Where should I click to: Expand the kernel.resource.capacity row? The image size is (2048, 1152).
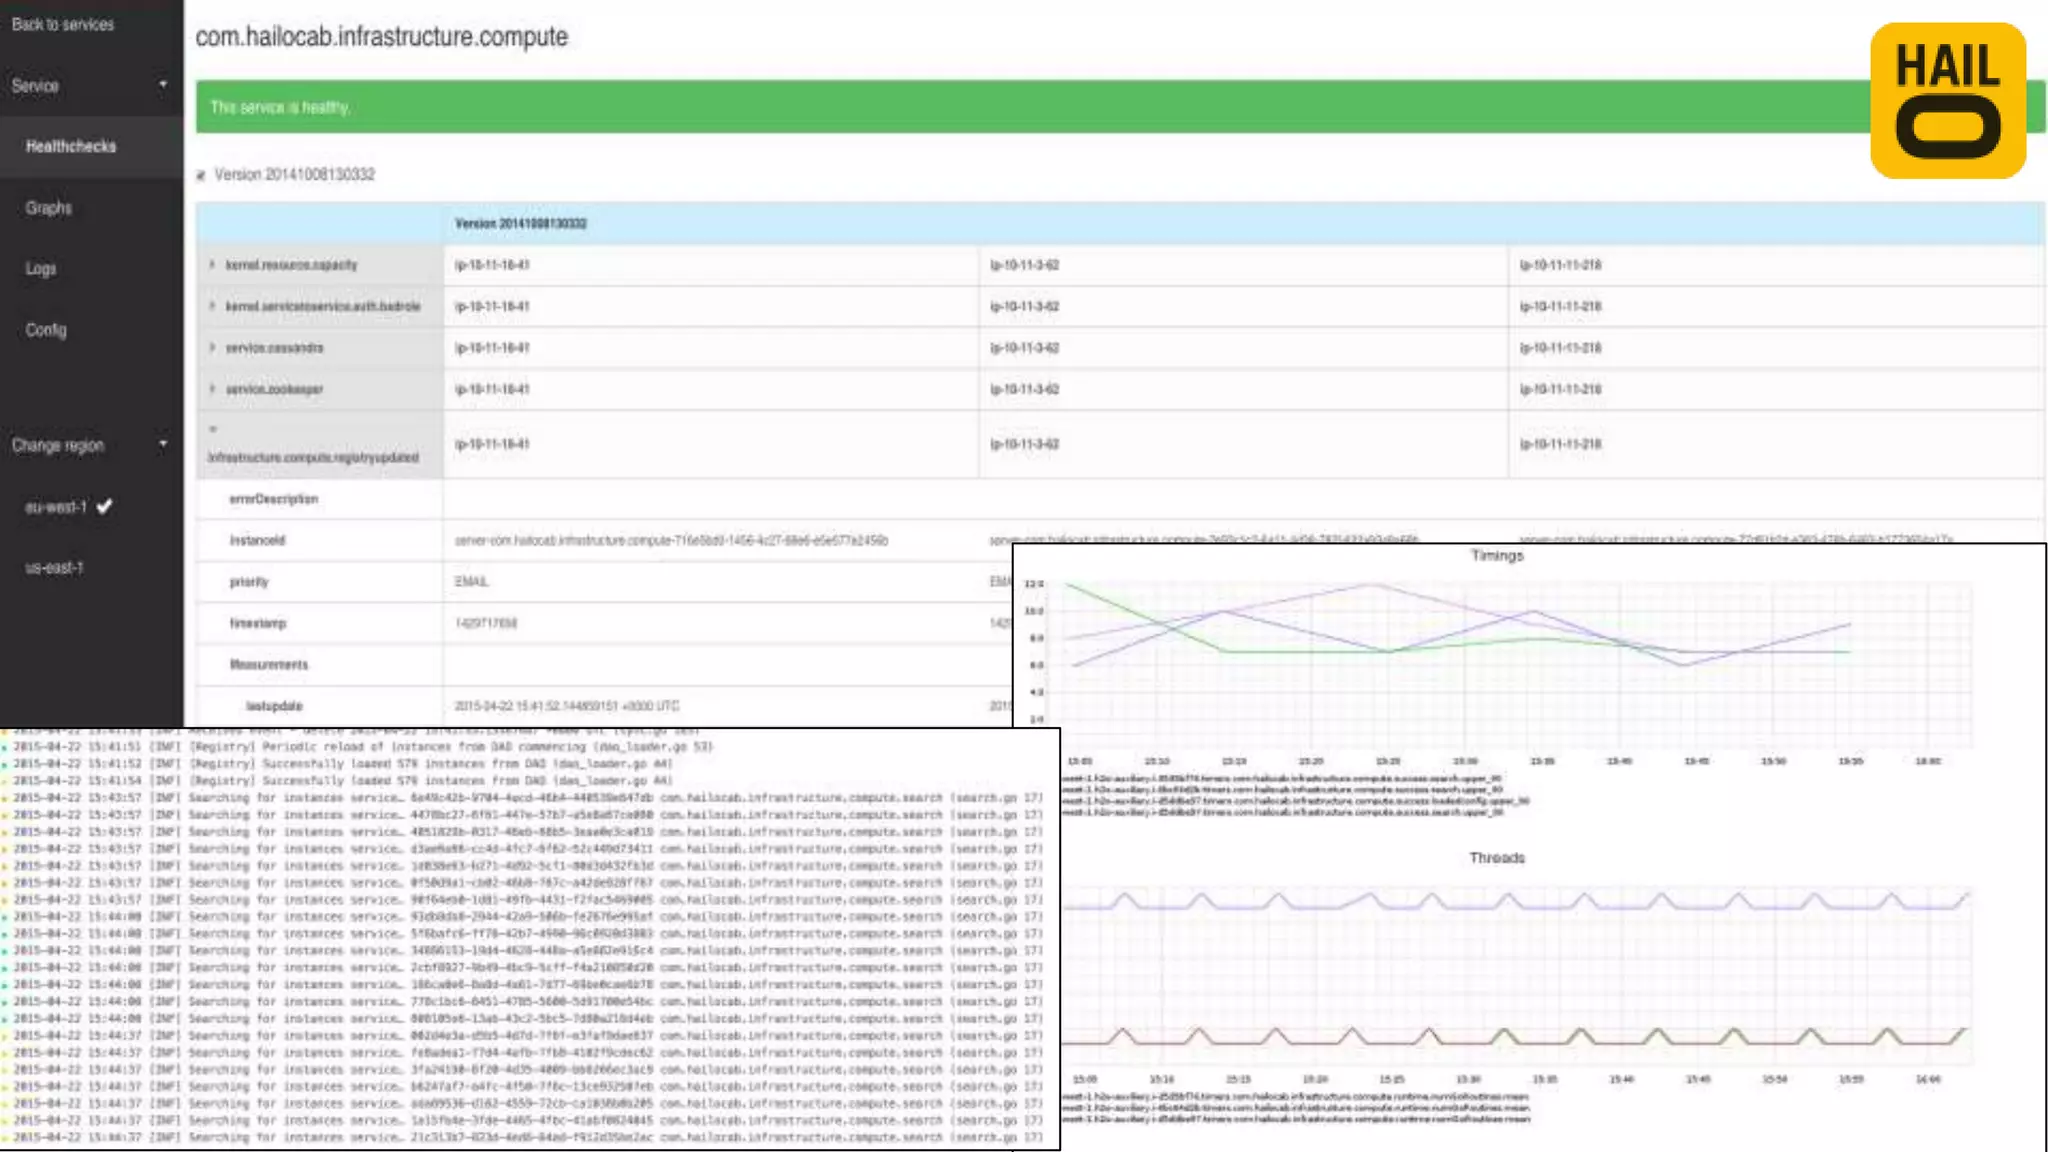[212, 265]
